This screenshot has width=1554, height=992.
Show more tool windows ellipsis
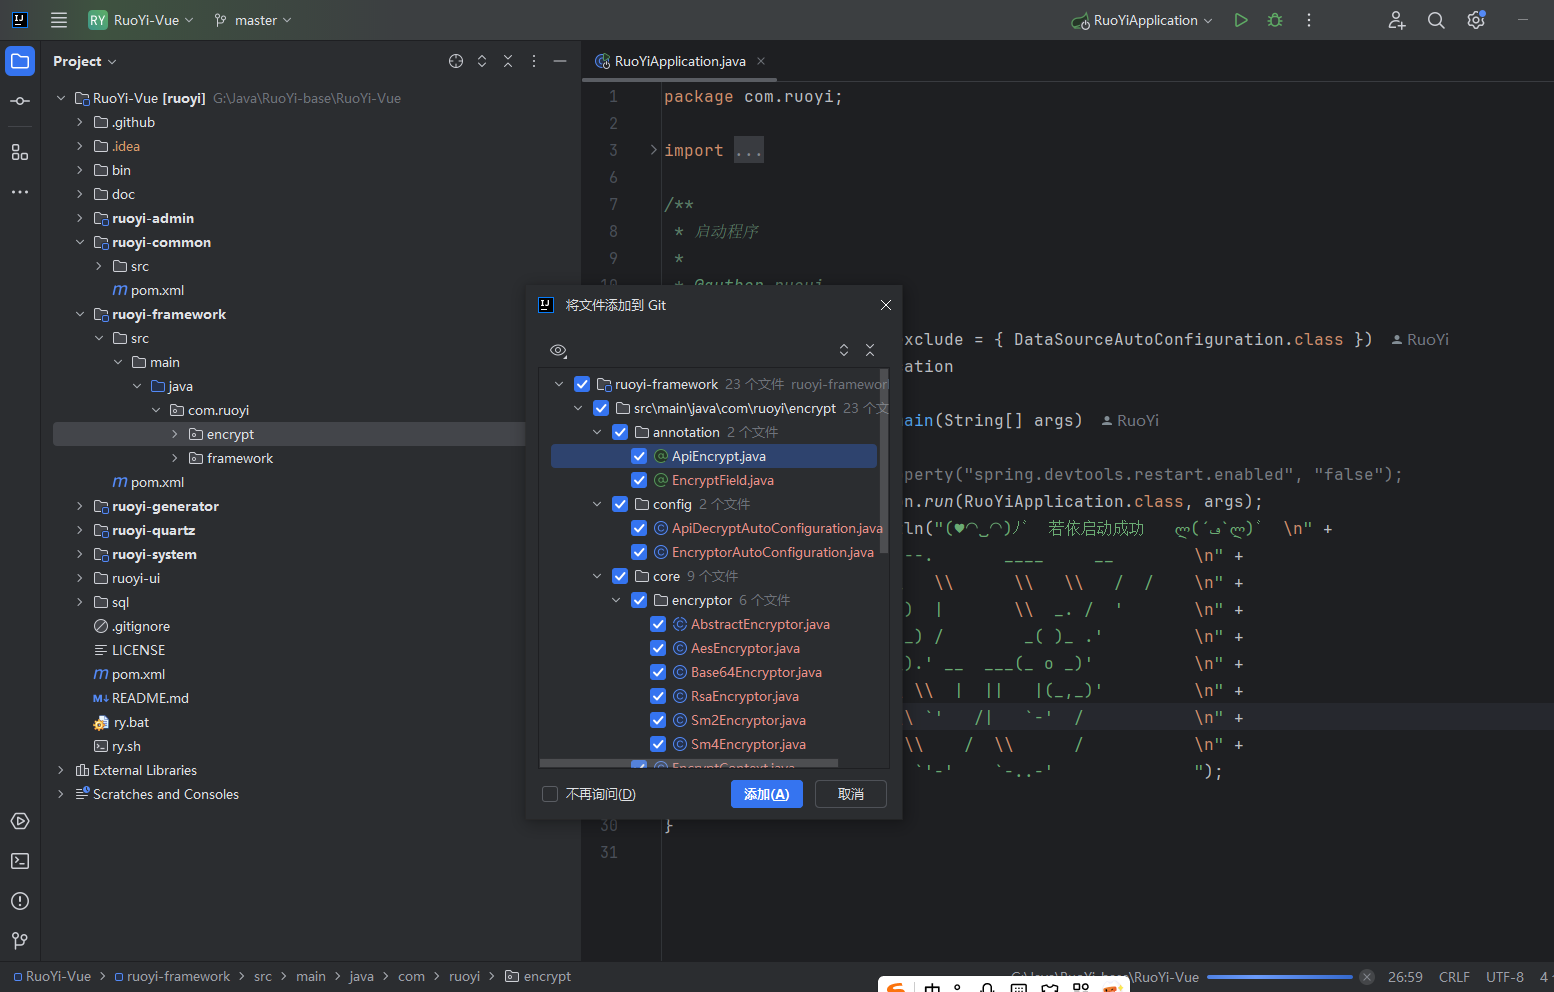point(20,192)
